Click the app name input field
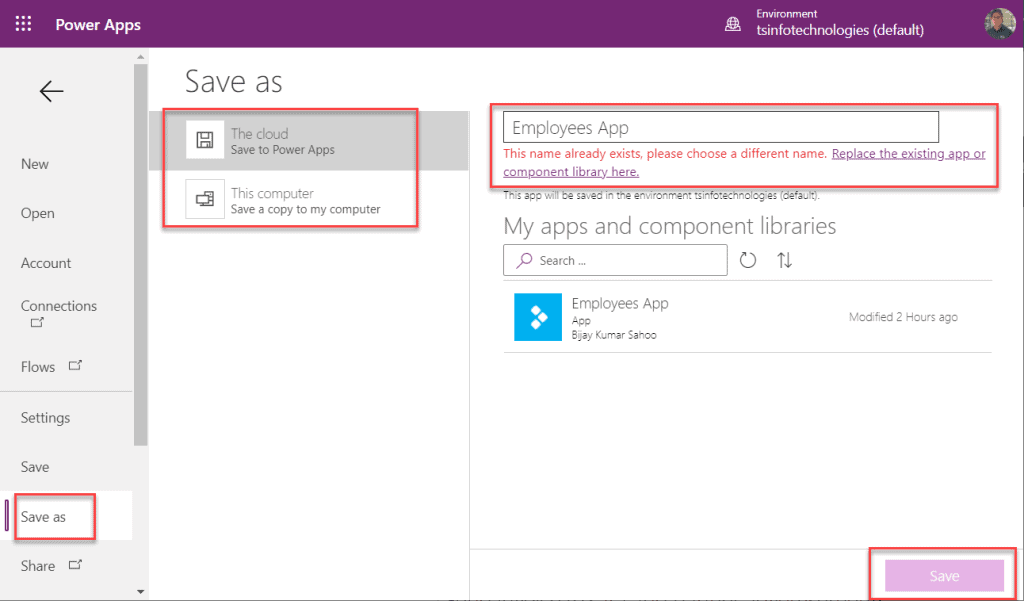This screenshot has width=1024, height=601. point(721,127)
